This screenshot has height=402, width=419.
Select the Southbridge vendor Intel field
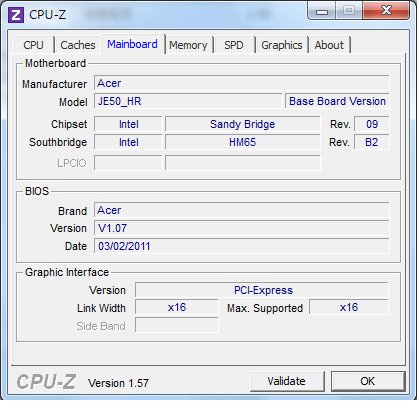[128, 142]
